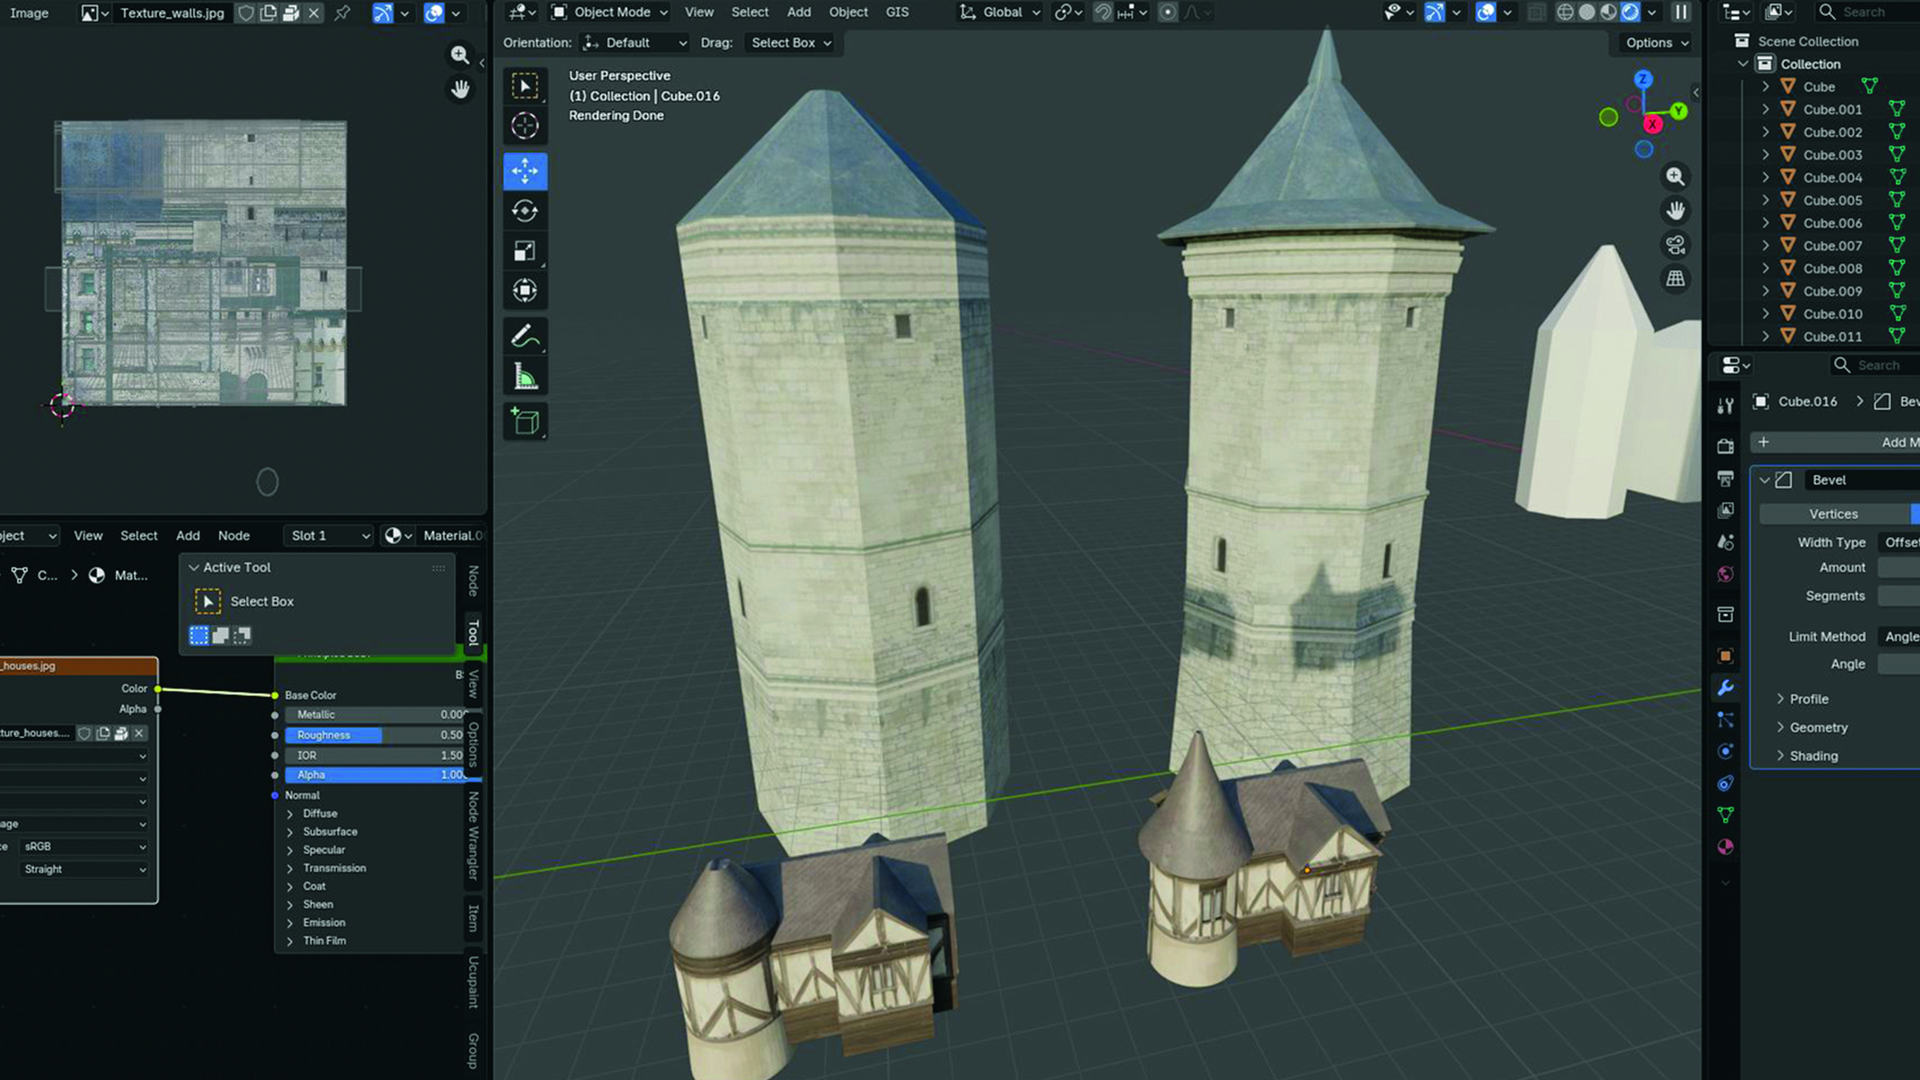Open the Material properties tab icon

(x=1725, y=847)
